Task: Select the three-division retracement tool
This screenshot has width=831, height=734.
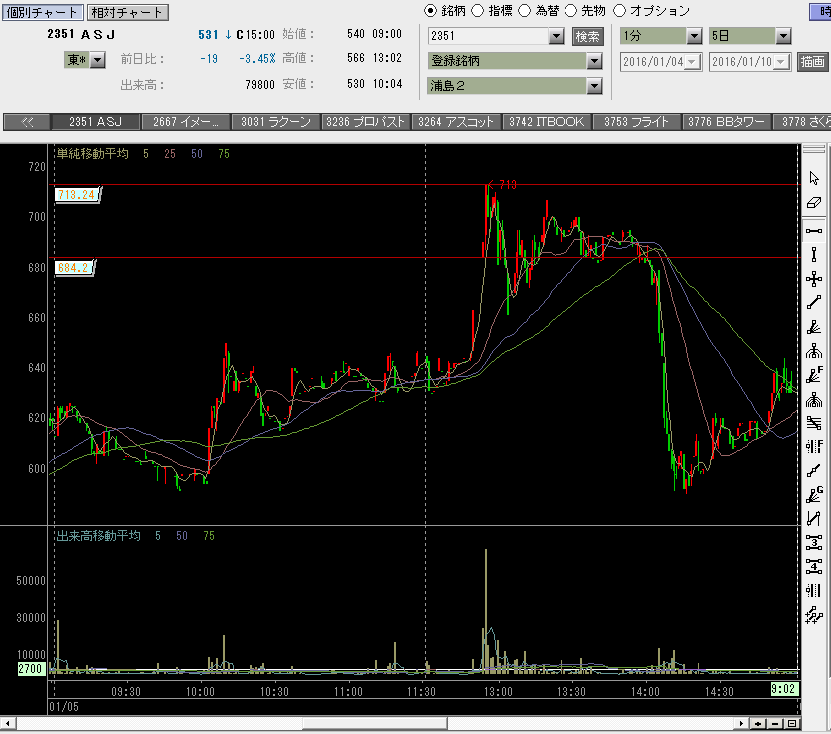Action: coord(814,542)
